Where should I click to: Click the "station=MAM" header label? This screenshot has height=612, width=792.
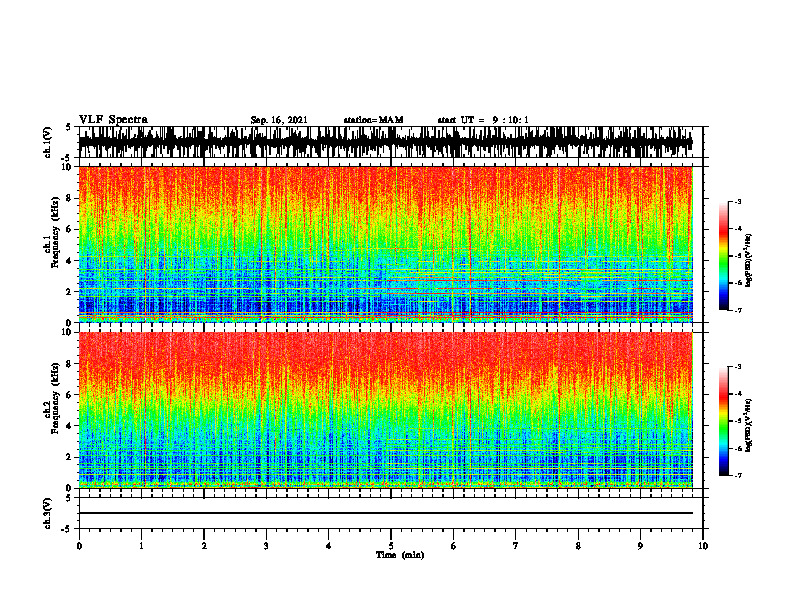(x=373, y=120)
